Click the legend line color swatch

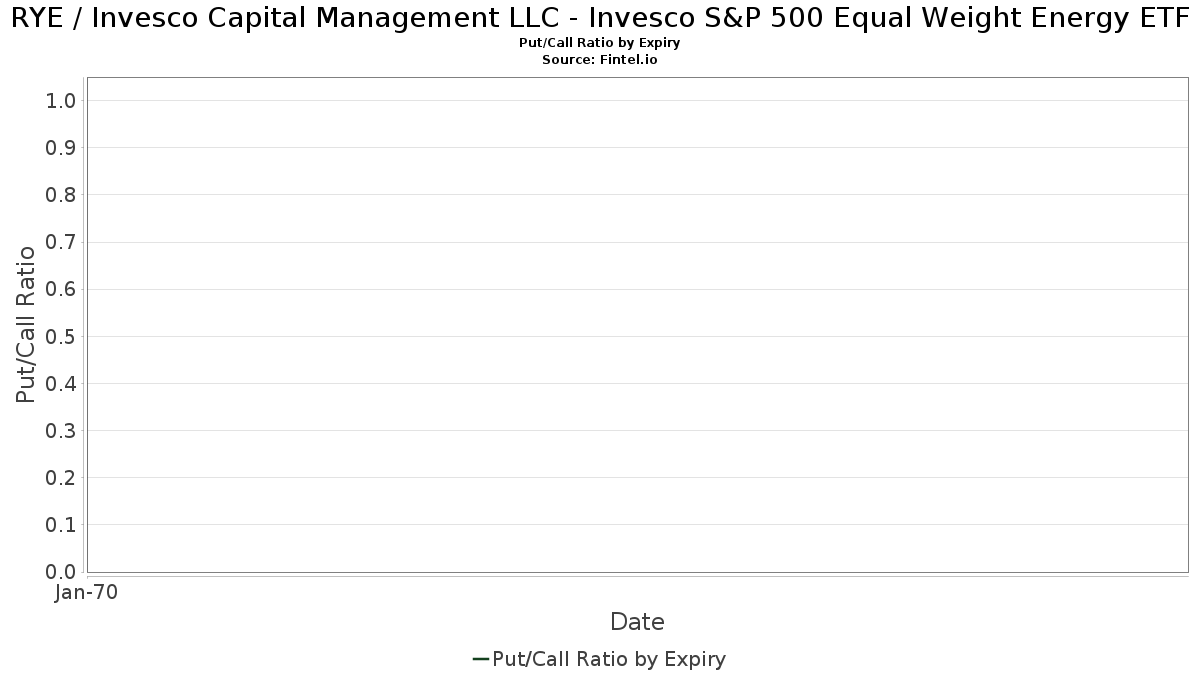[480, 659]
